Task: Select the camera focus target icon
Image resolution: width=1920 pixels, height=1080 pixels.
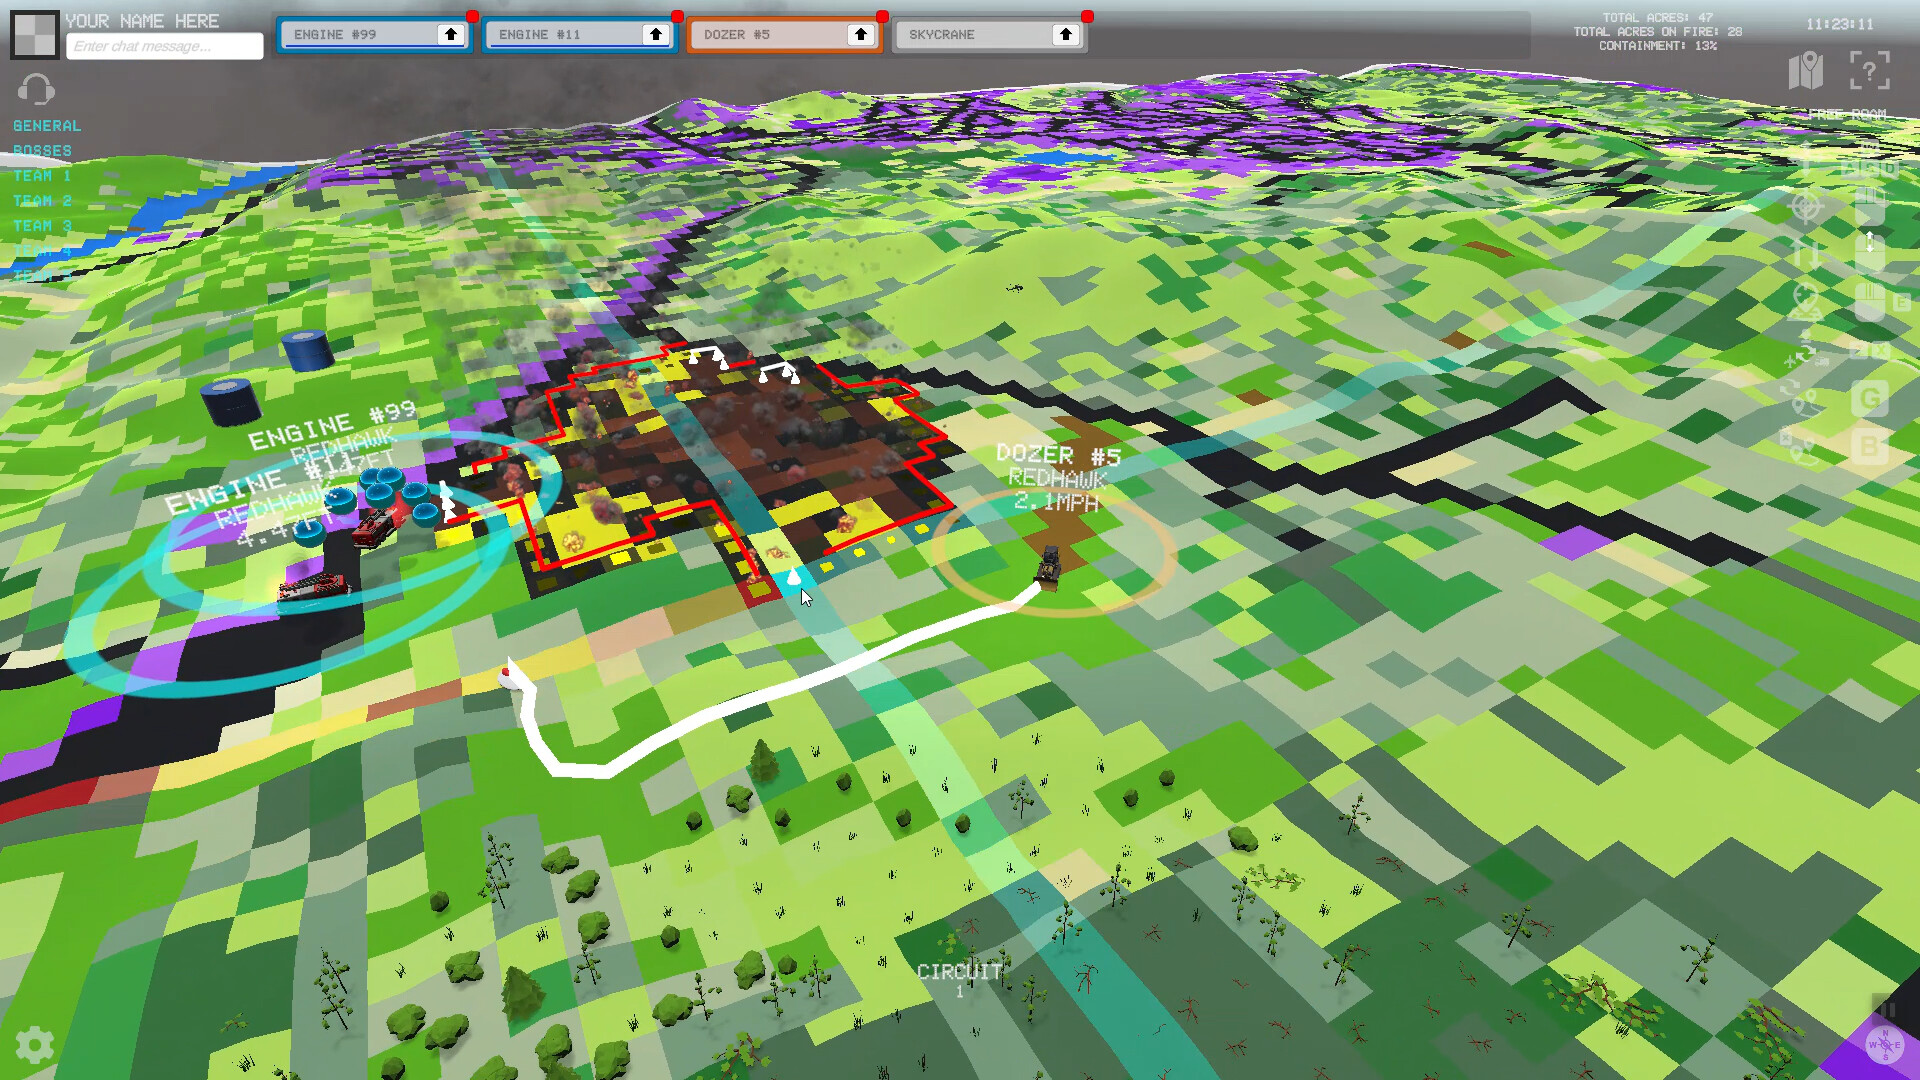Action: pos(1804,210)
